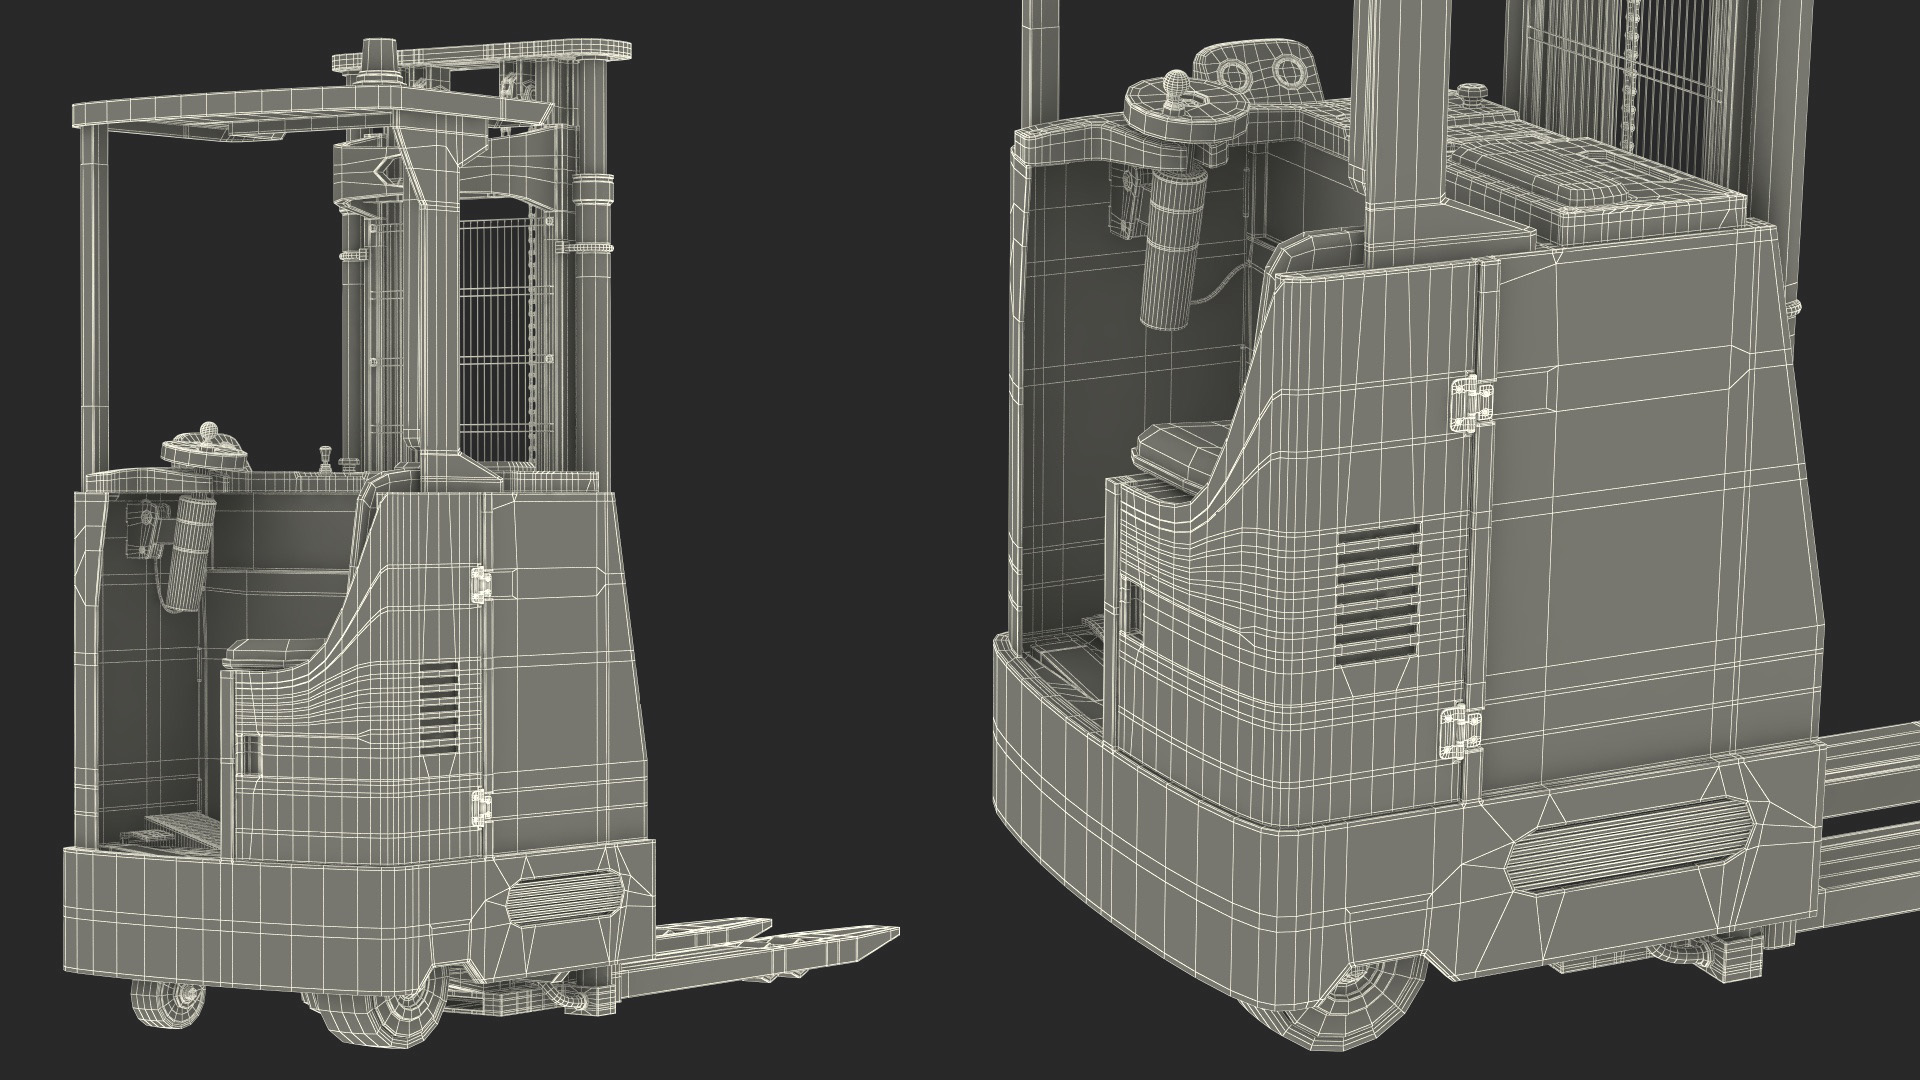
Task: Click the cylindrical armrest on left forklift
Action: (x=191, y=555)
